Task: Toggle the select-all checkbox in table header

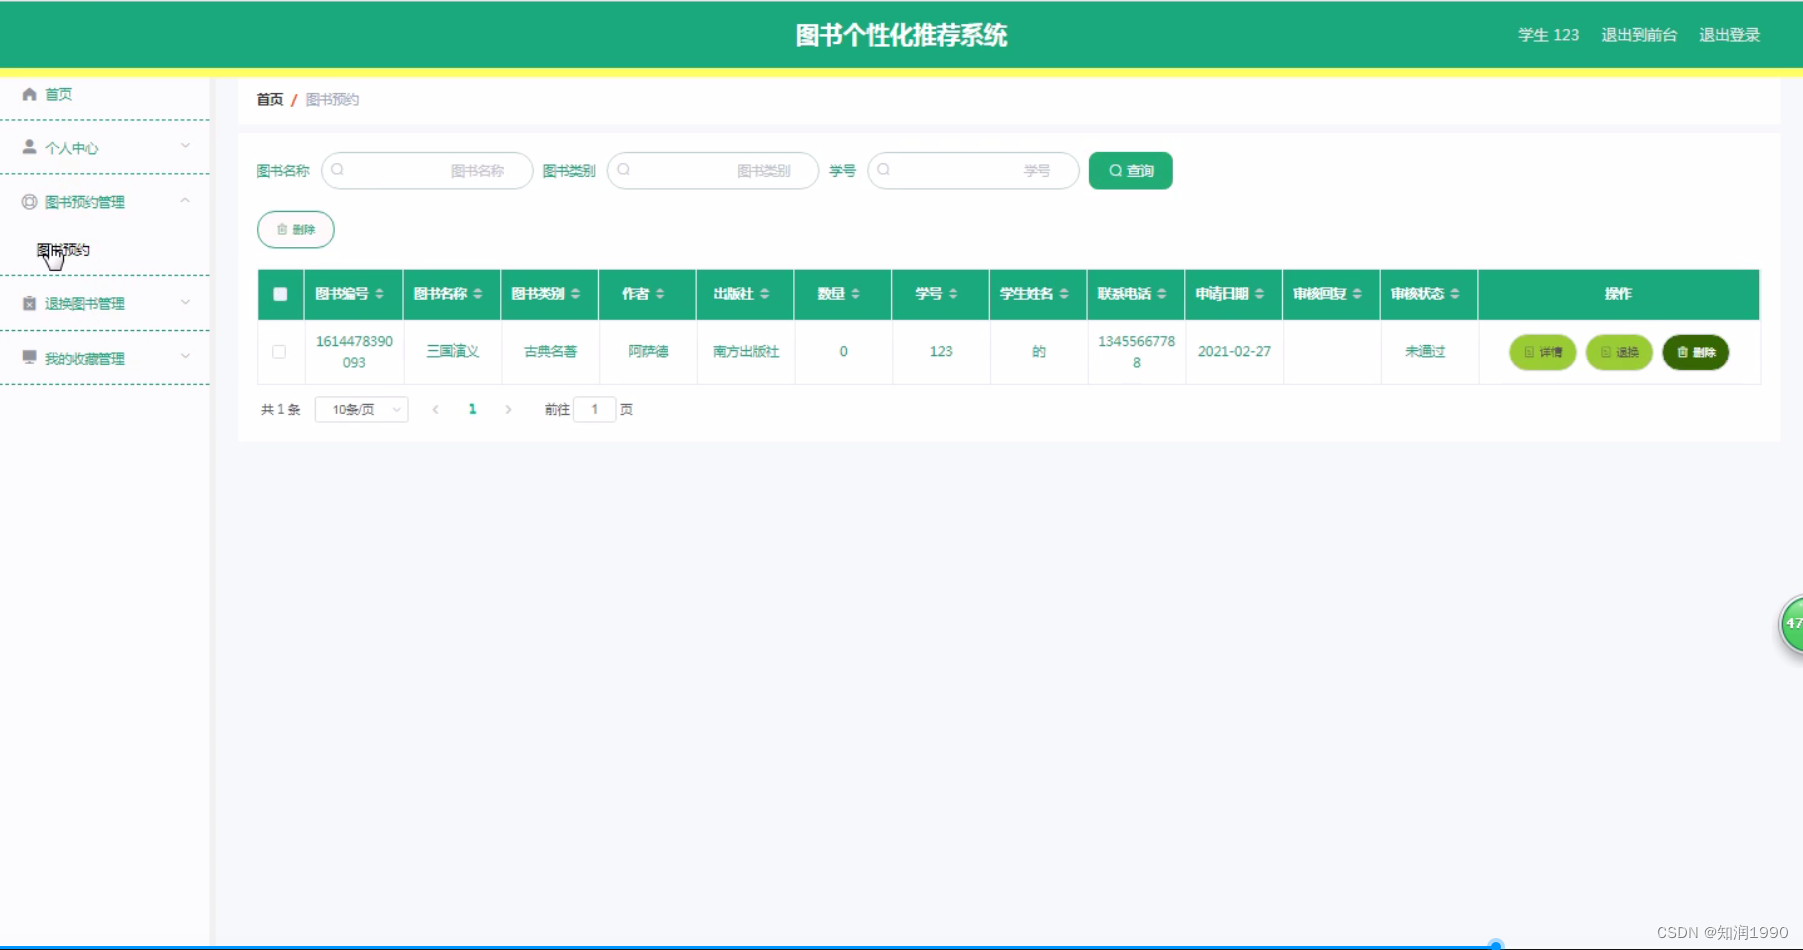Action: (280, 294)
